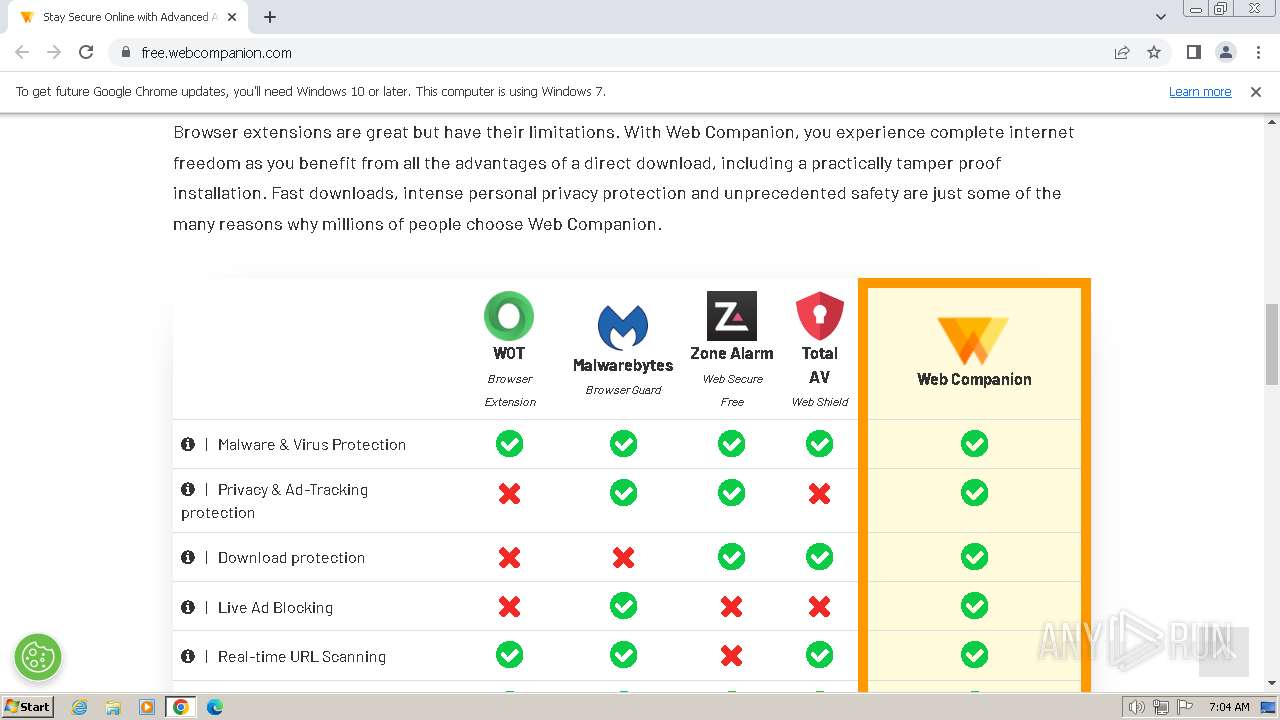Open Chrome three-dot menu
The image size is (1280, 720).
1258,53
